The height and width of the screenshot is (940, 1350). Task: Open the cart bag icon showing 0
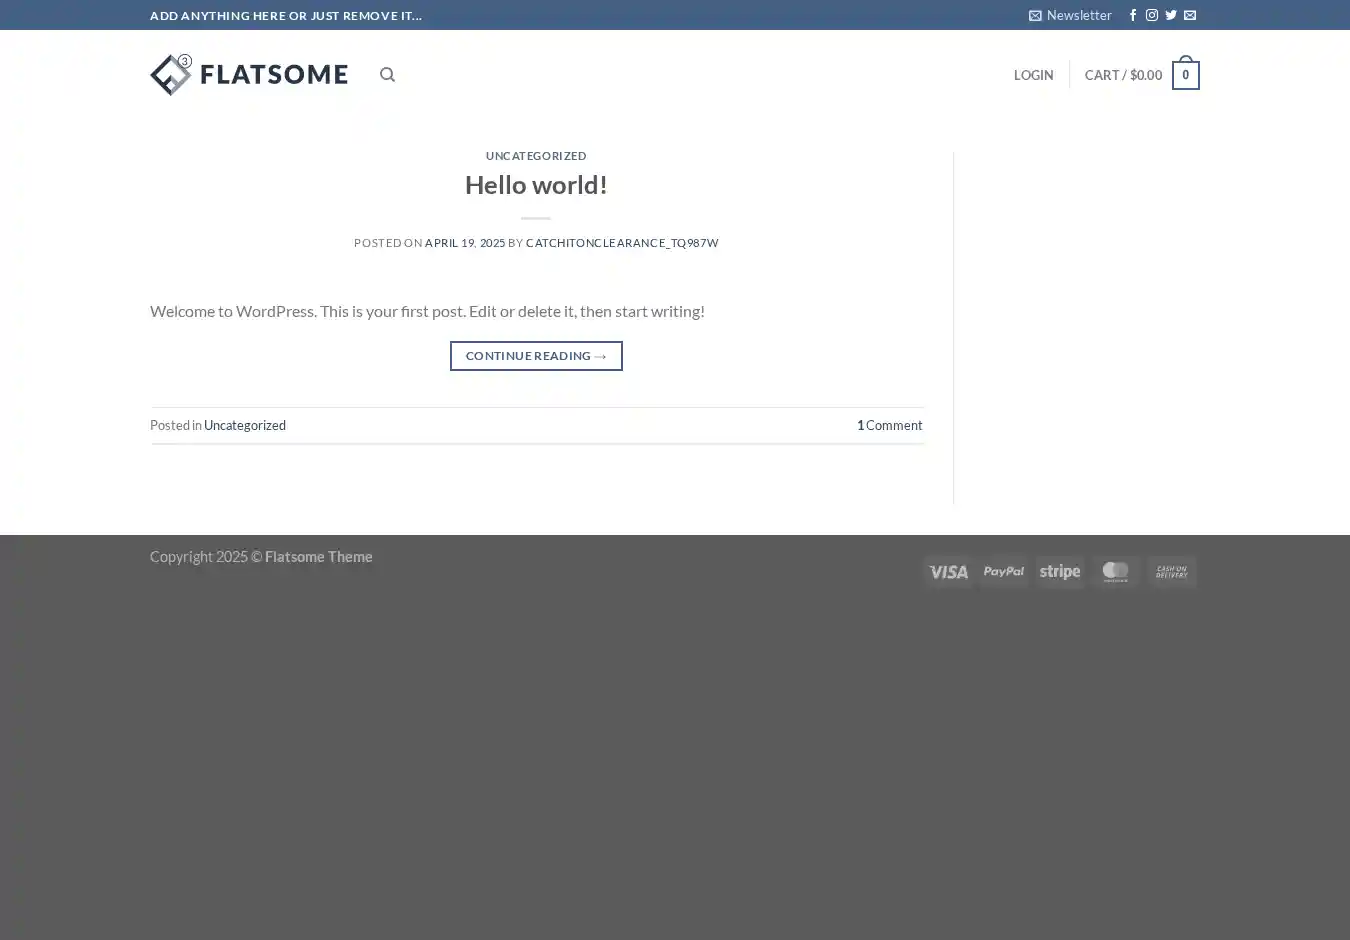pyautogui.click(x=1185, y=75)
